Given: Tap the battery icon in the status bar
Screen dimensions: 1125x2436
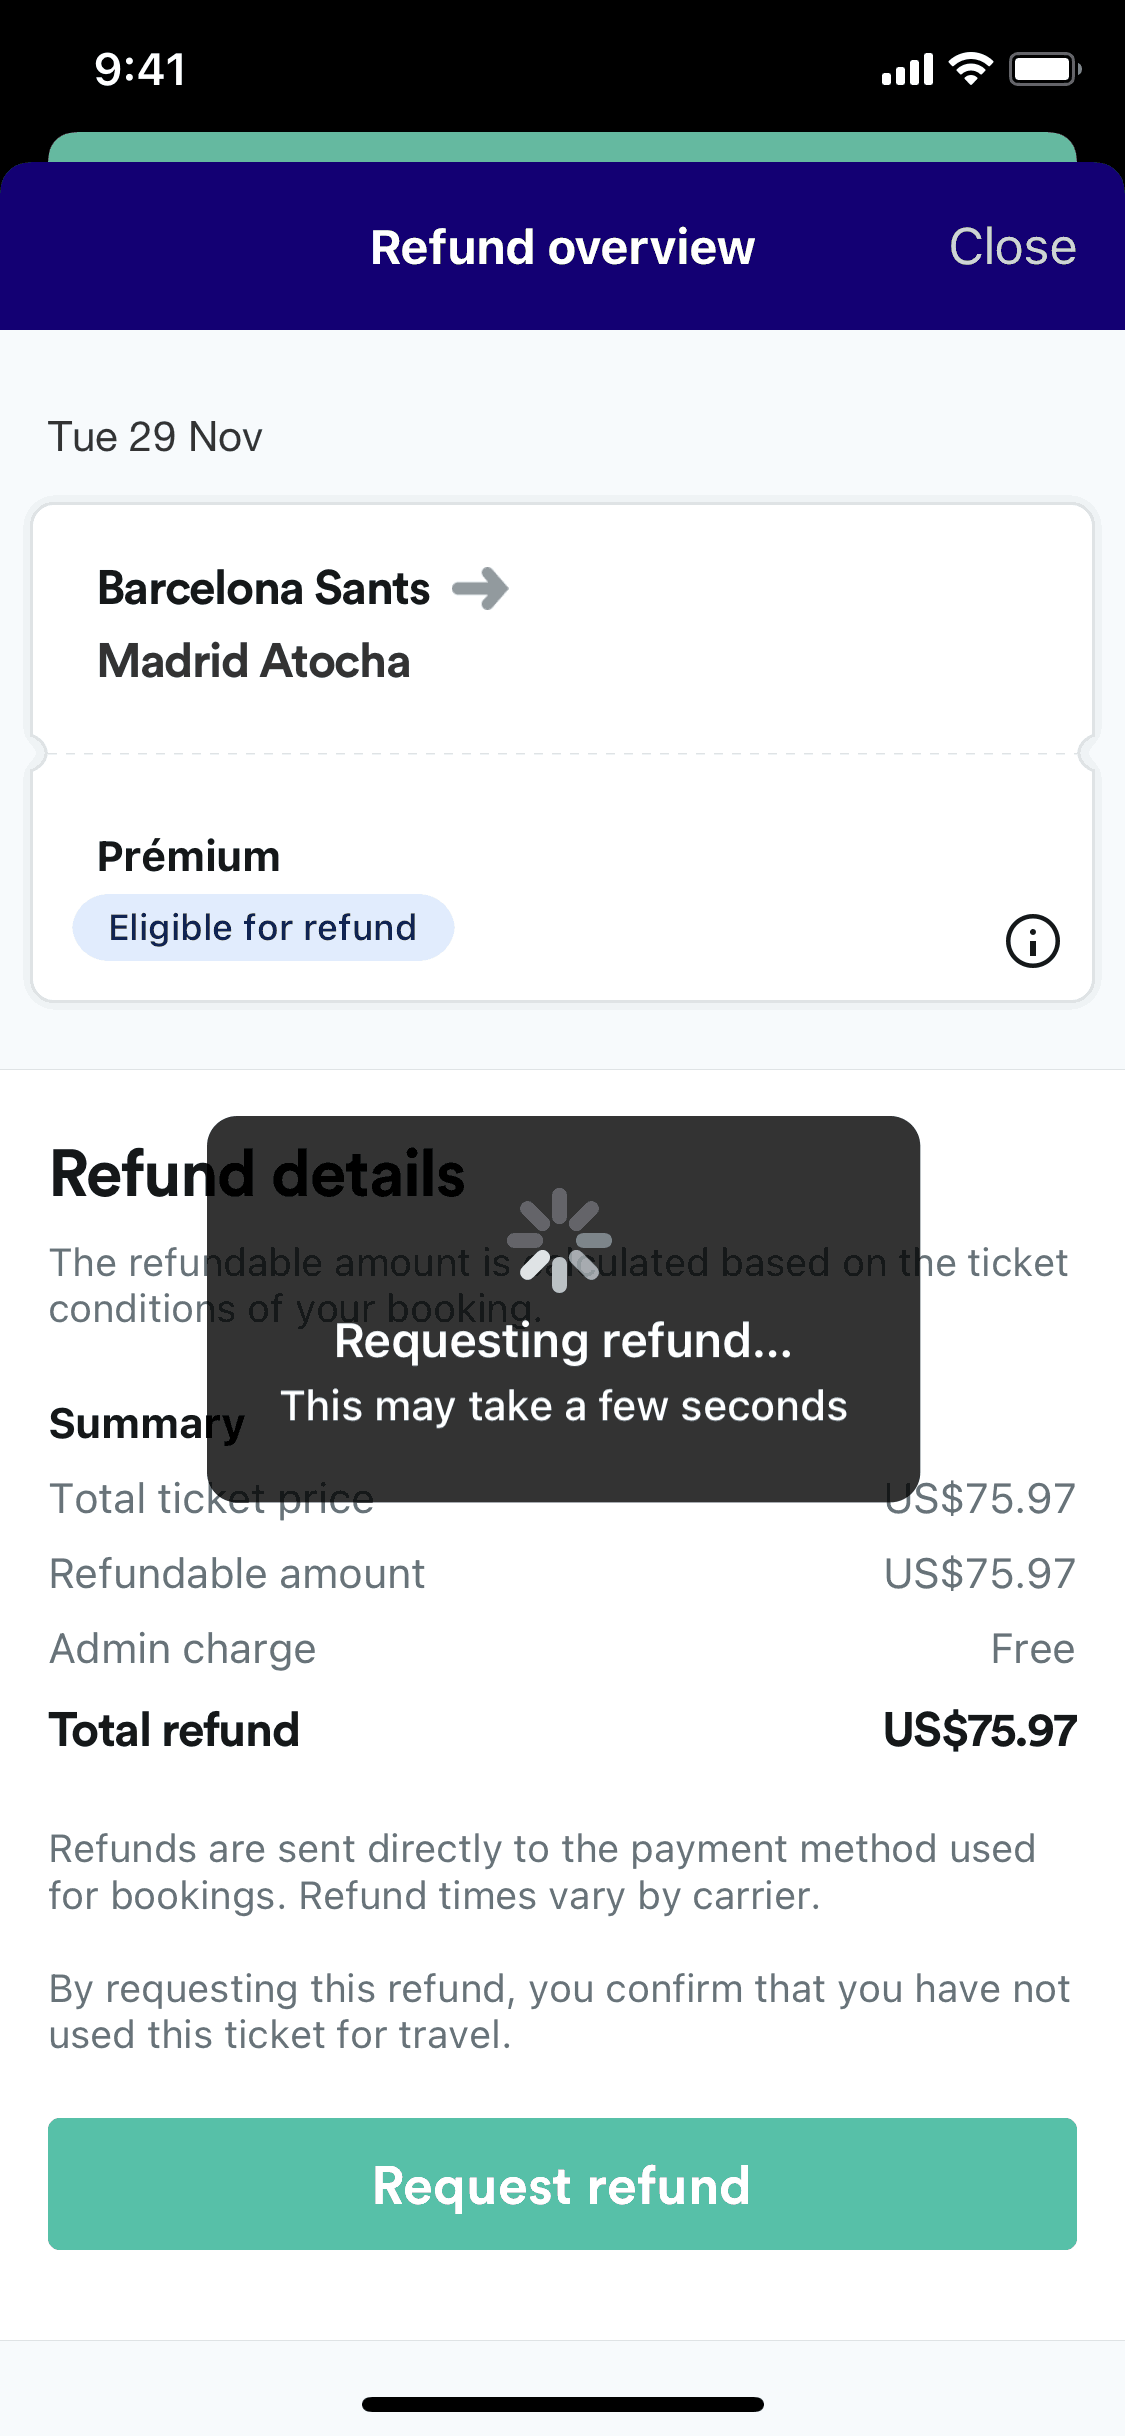Looking at the screenshot, I should coord(1045,69).
